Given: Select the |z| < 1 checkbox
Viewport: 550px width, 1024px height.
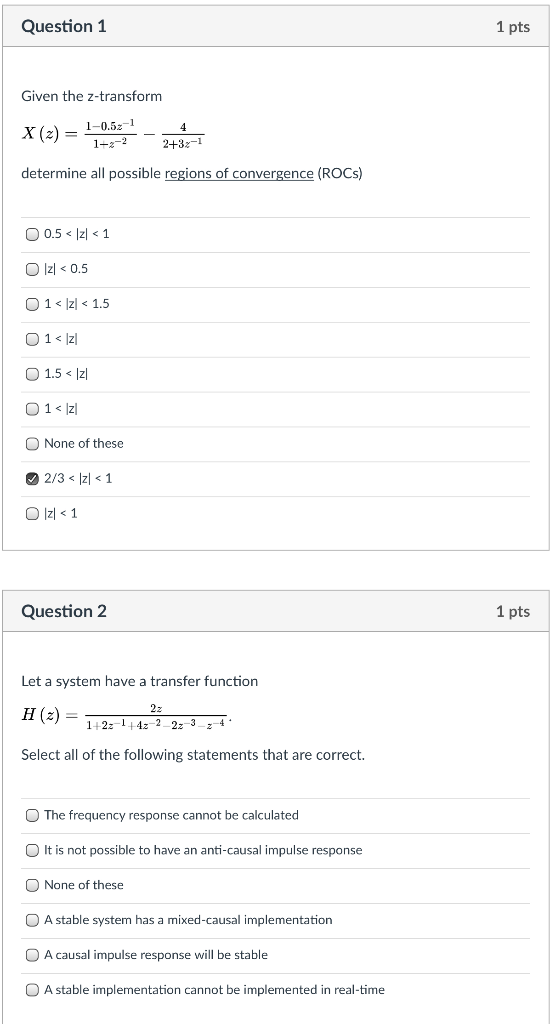Looking at the screenshot, I should pos(32,514).
